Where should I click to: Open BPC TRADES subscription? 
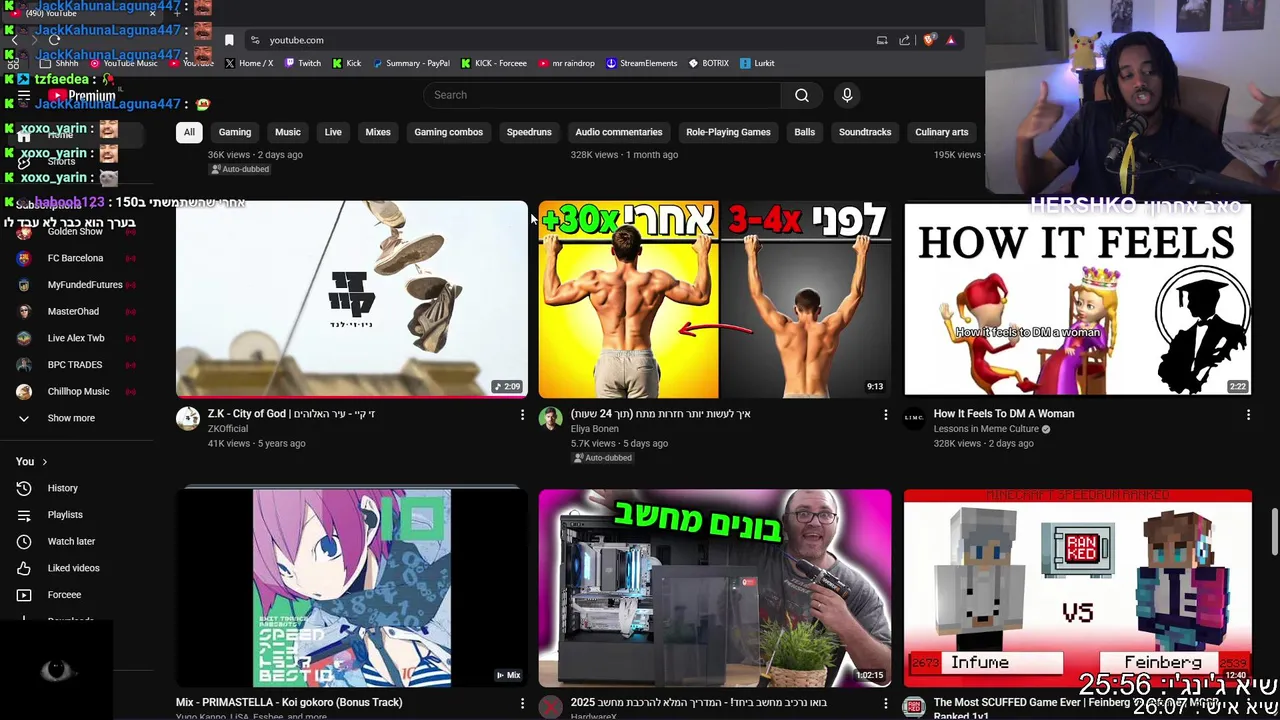coord(75,365)
